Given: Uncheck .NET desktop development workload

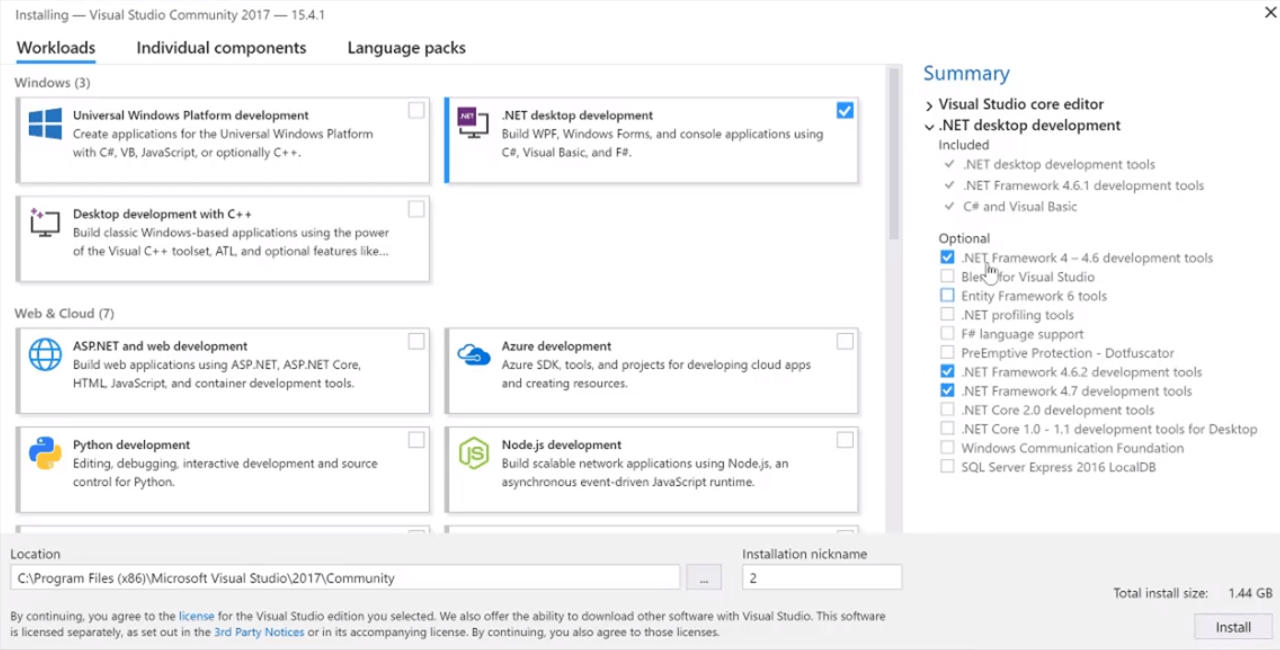Looking at the screenshot, I should 845,110.
